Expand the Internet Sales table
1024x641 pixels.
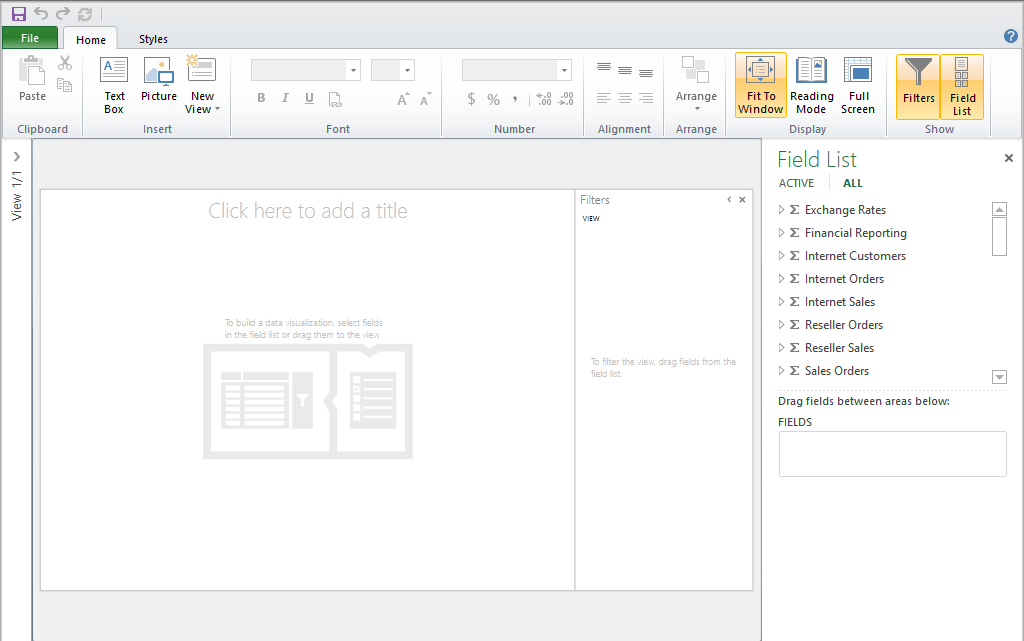tap(782, 302)
